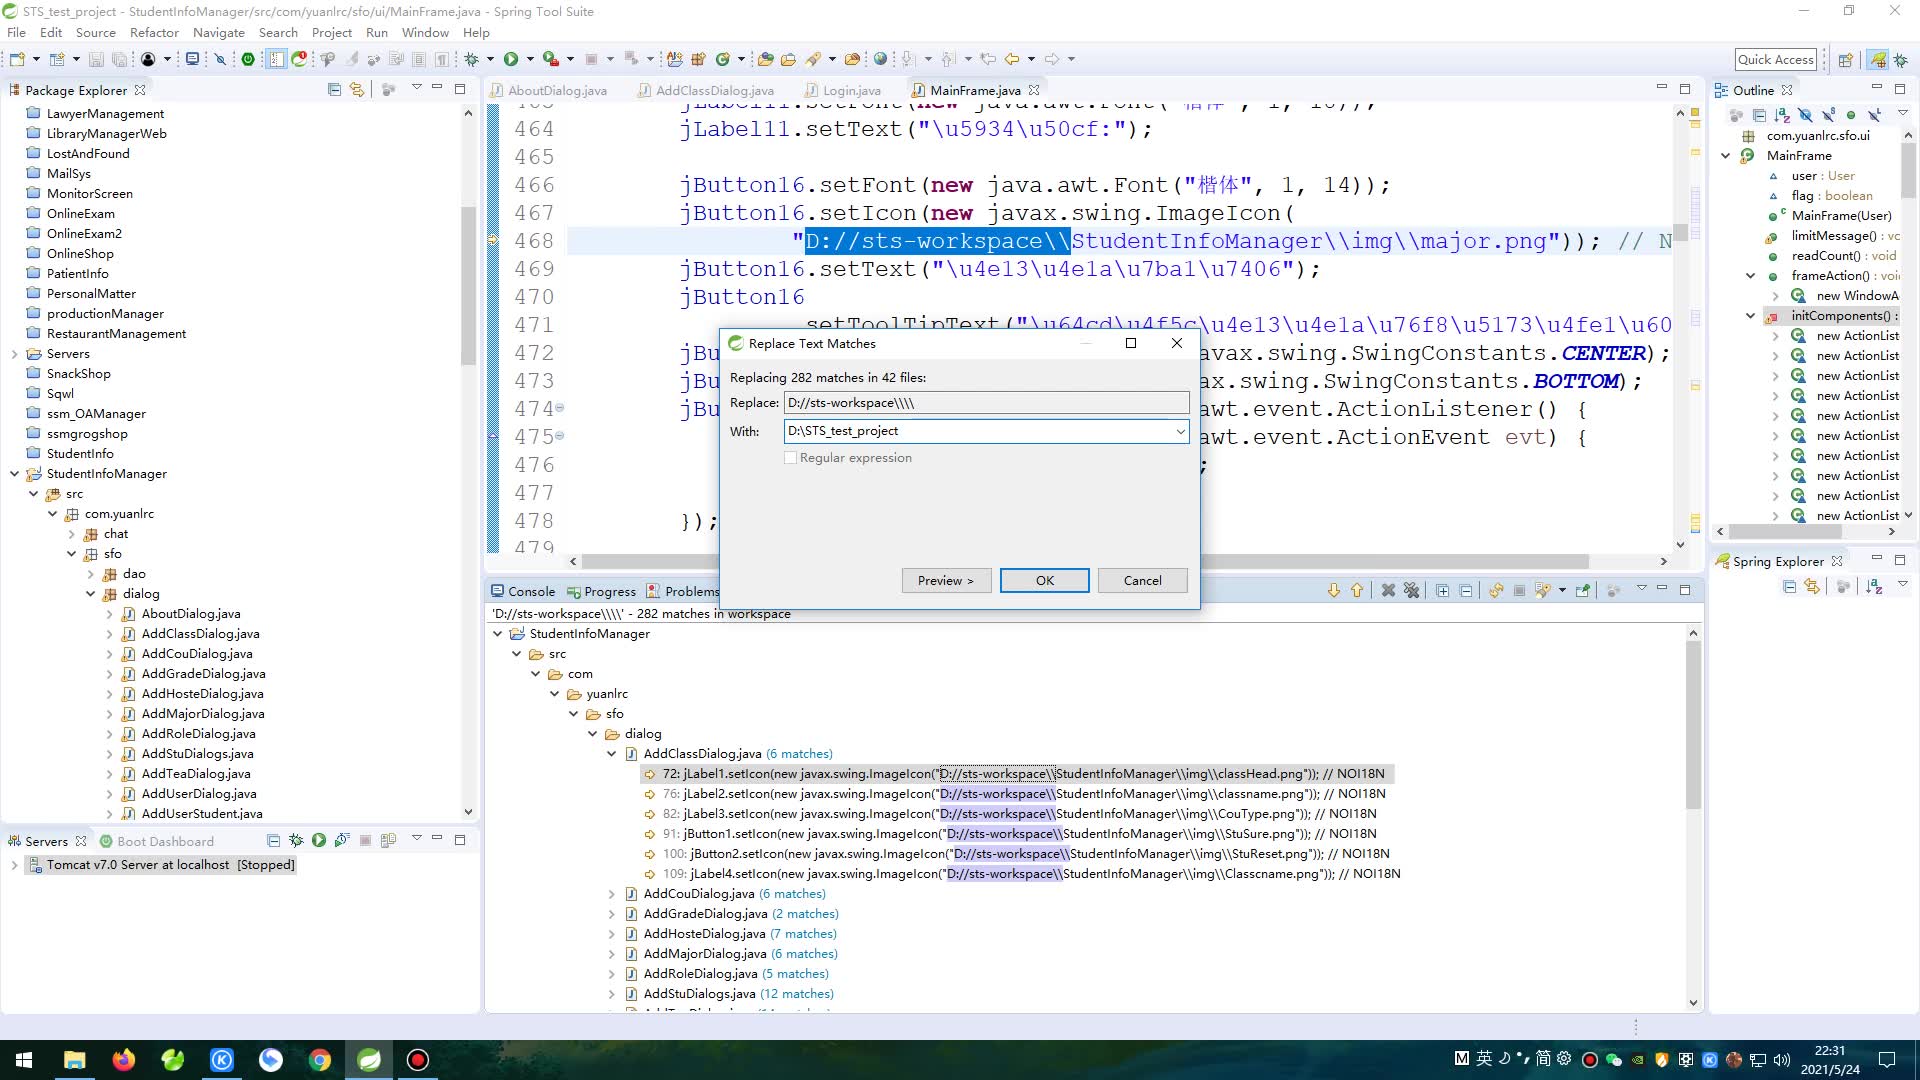Open the Navigate menu
Image resolution: width=1920 pixels, height=1080 pixels.
point(218,32)
